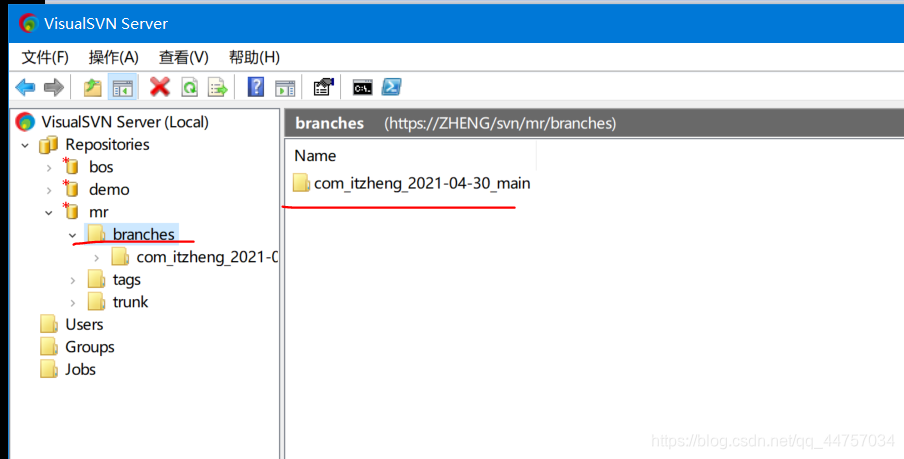Expand the com_itzheng_2021 tree folder chevron
Screen dimensions: 904x459
coord(97,258)
